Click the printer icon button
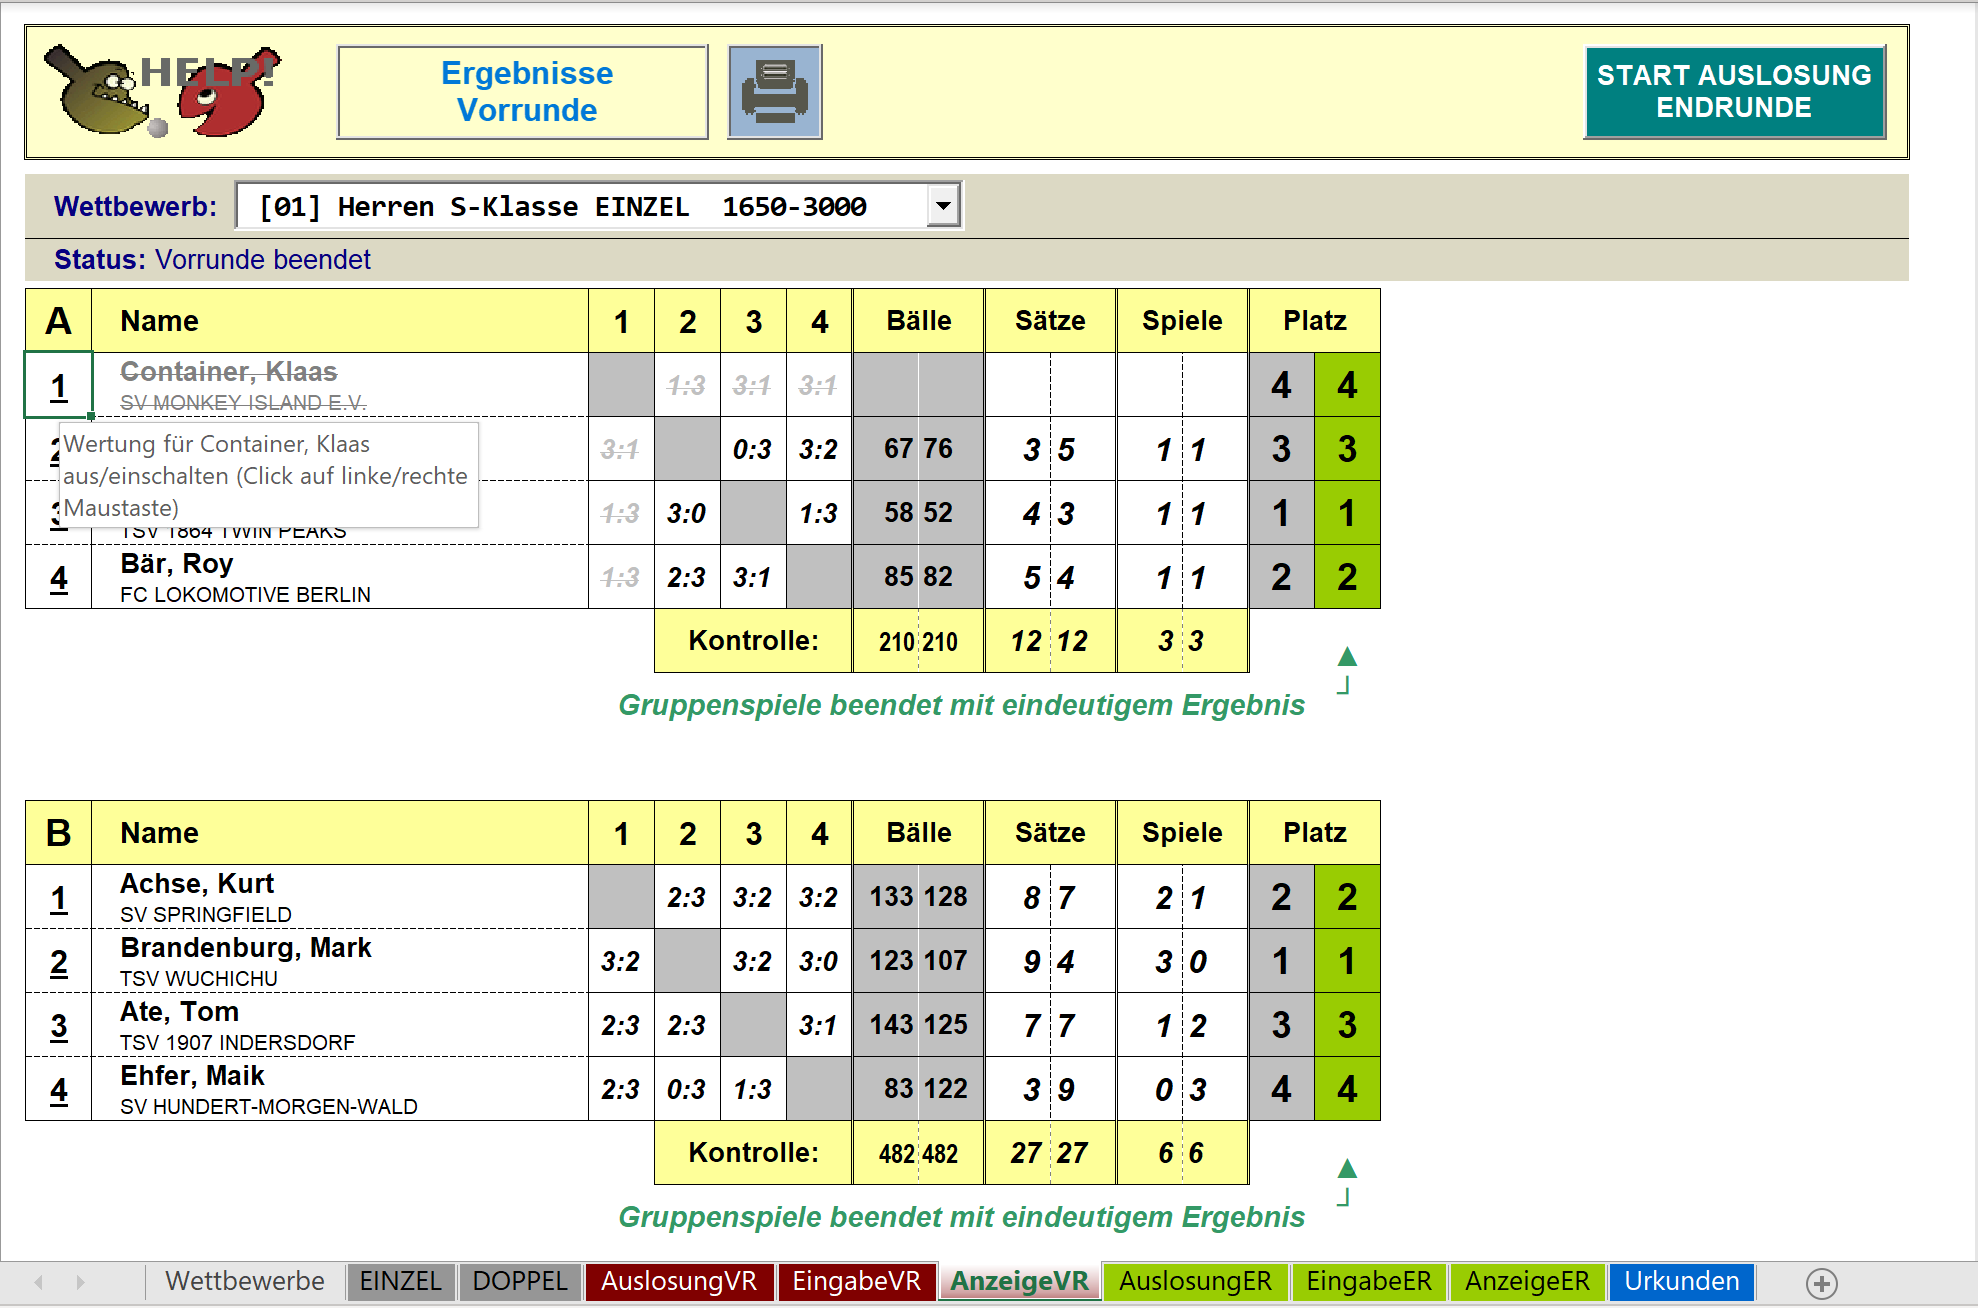Image resolution: width=1978 pixels, height=1308 pixels. pos(774,91)
